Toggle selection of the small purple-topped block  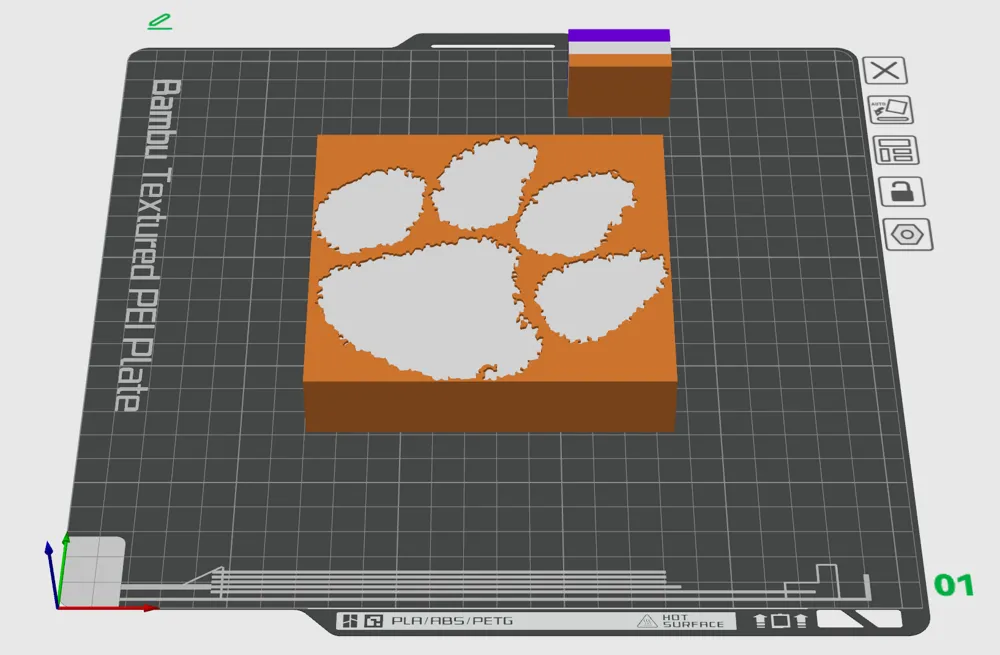click(618, 75)
